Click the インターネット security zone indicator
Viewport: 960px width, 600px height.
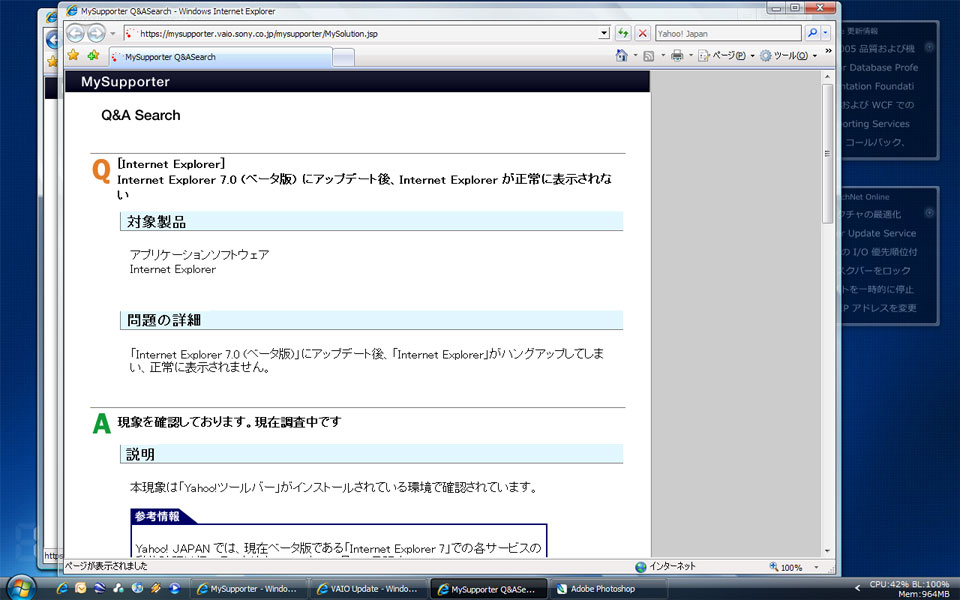(x=666, y=567)
